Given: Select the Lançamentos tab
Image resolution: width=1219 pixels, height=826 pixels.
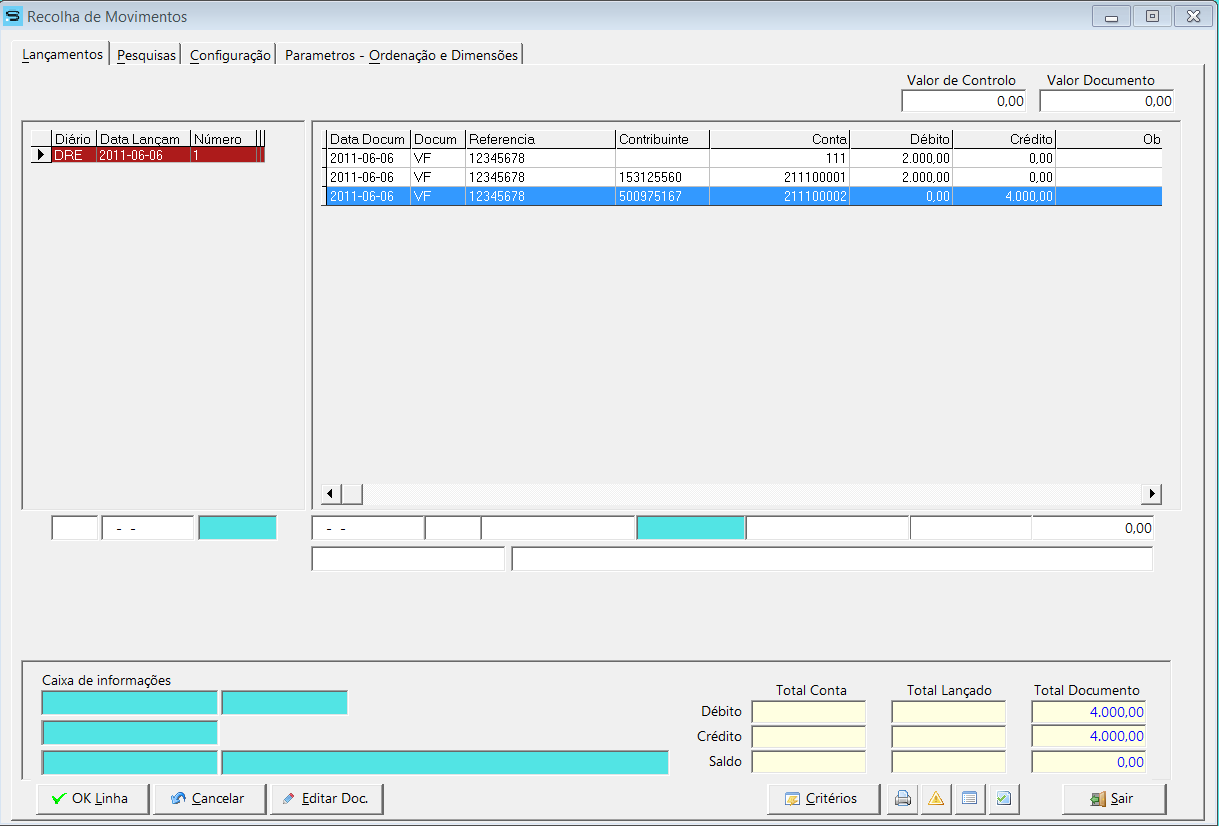Looking at the screenshot, I should coord(63,55).
